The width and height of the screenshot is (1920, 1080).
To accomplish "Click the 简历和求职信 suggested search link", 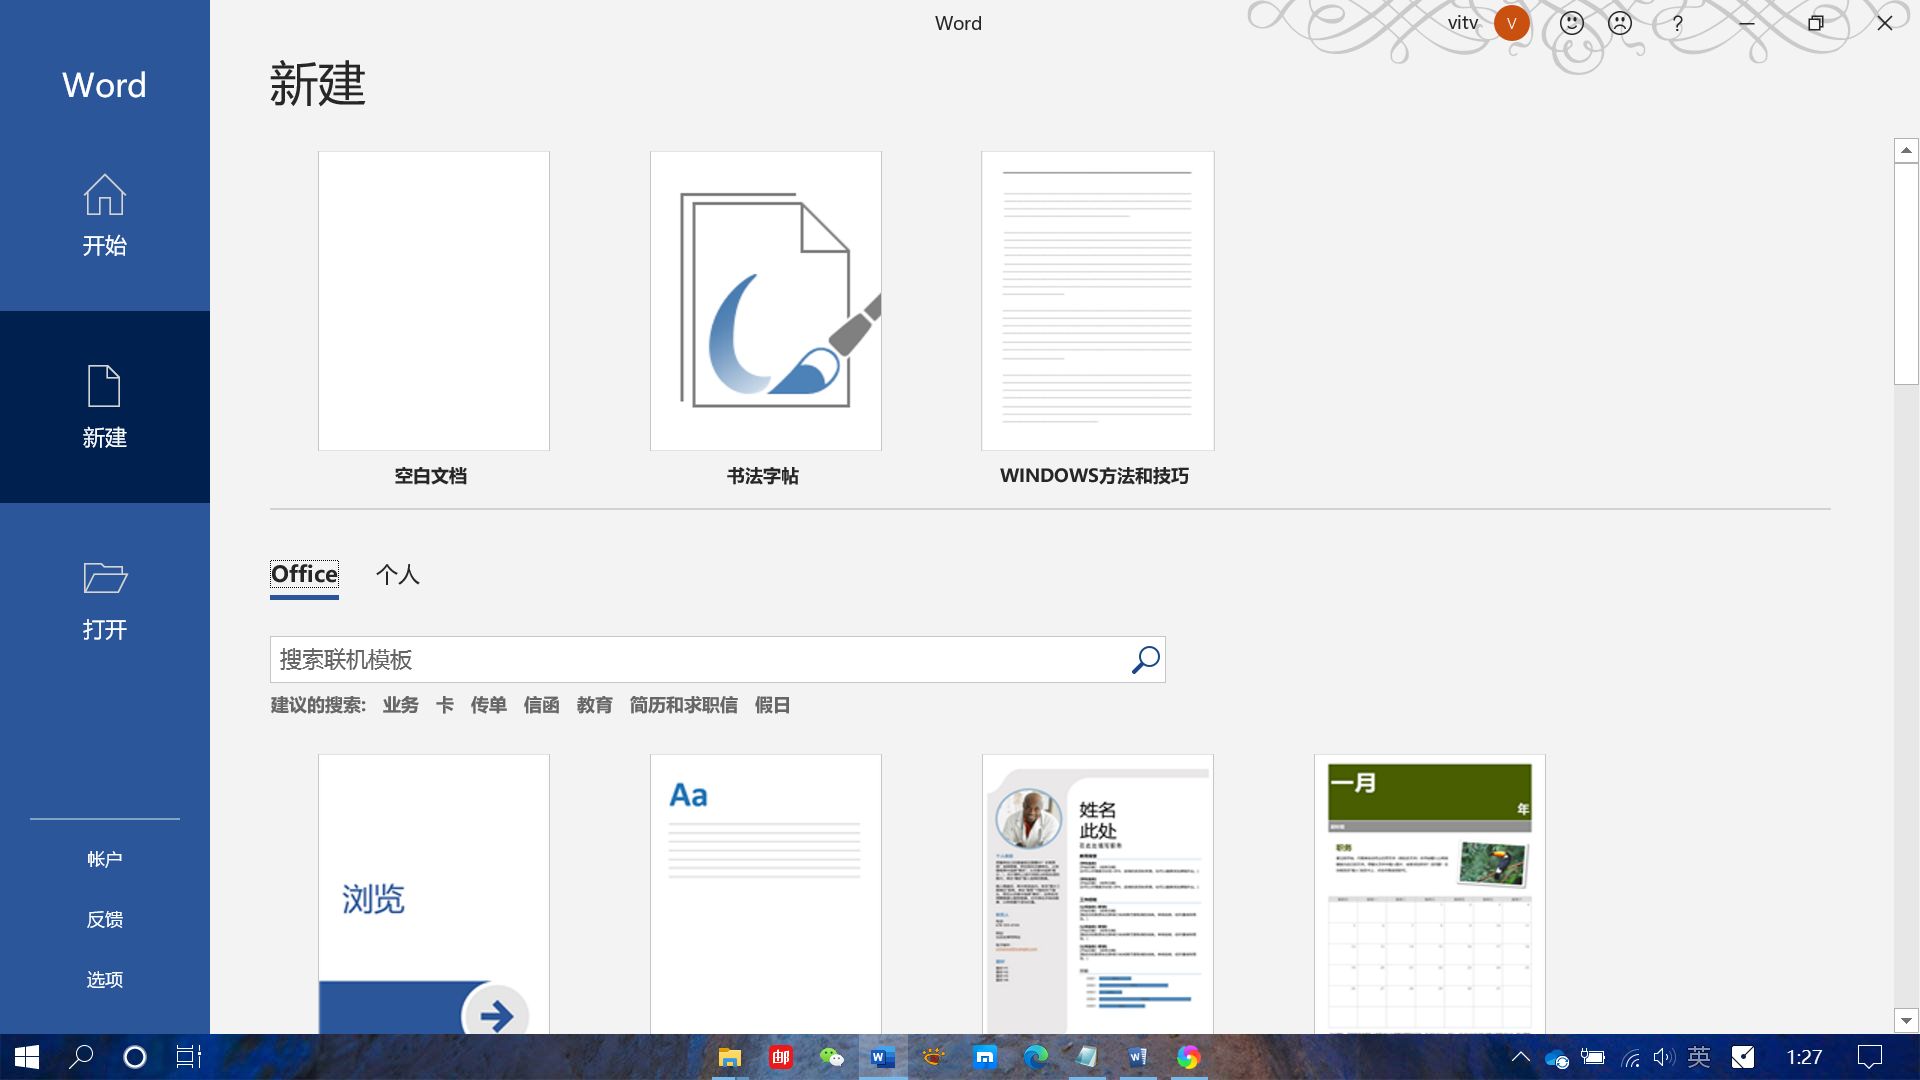I will 683,705.
